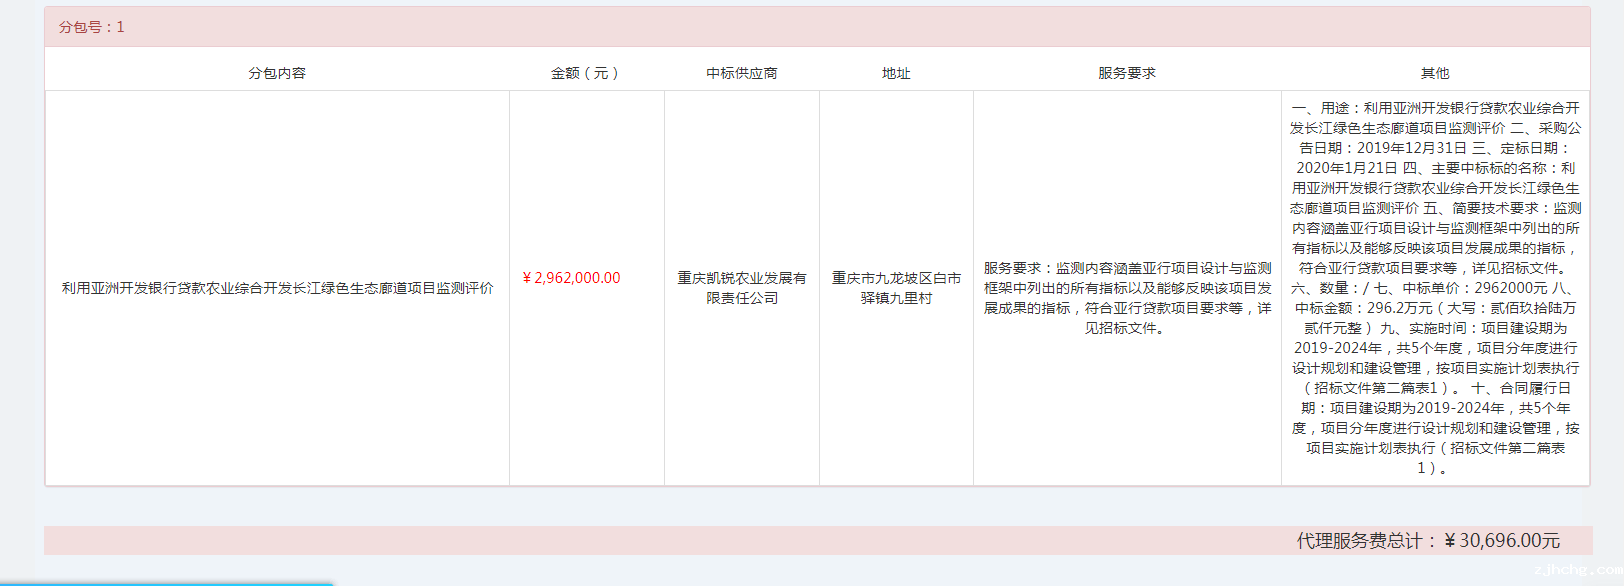Click the zjhchg.com watermark text

(x=1576, y=570)
